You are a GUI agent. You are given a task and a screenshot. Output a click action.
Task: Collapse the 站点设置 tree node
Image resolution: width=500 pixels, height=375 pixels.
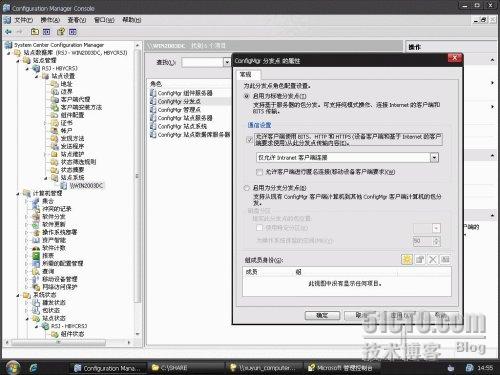(x=37, y=76)
